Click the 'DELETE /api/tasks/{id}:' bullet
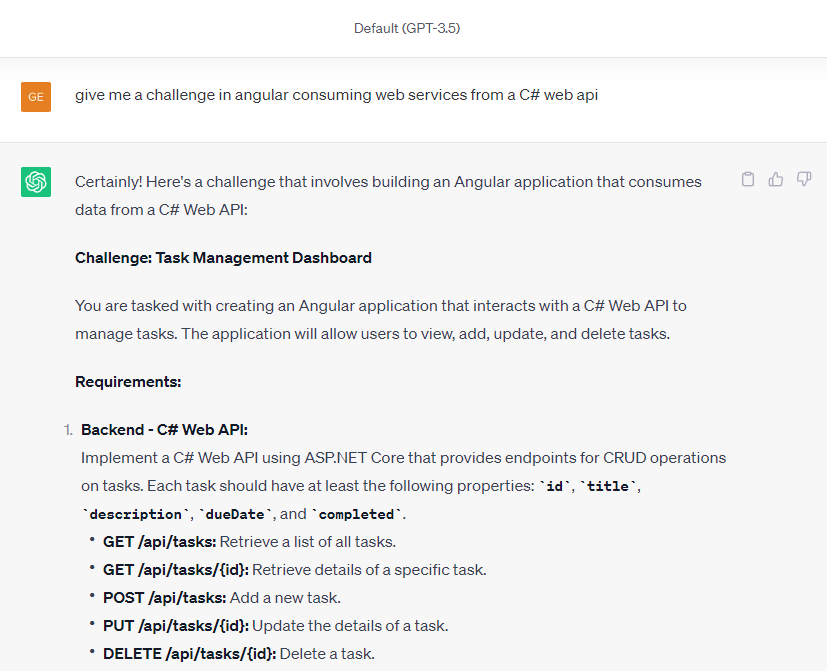The width and height of the screenshot is (827, 671). [189, 654]
